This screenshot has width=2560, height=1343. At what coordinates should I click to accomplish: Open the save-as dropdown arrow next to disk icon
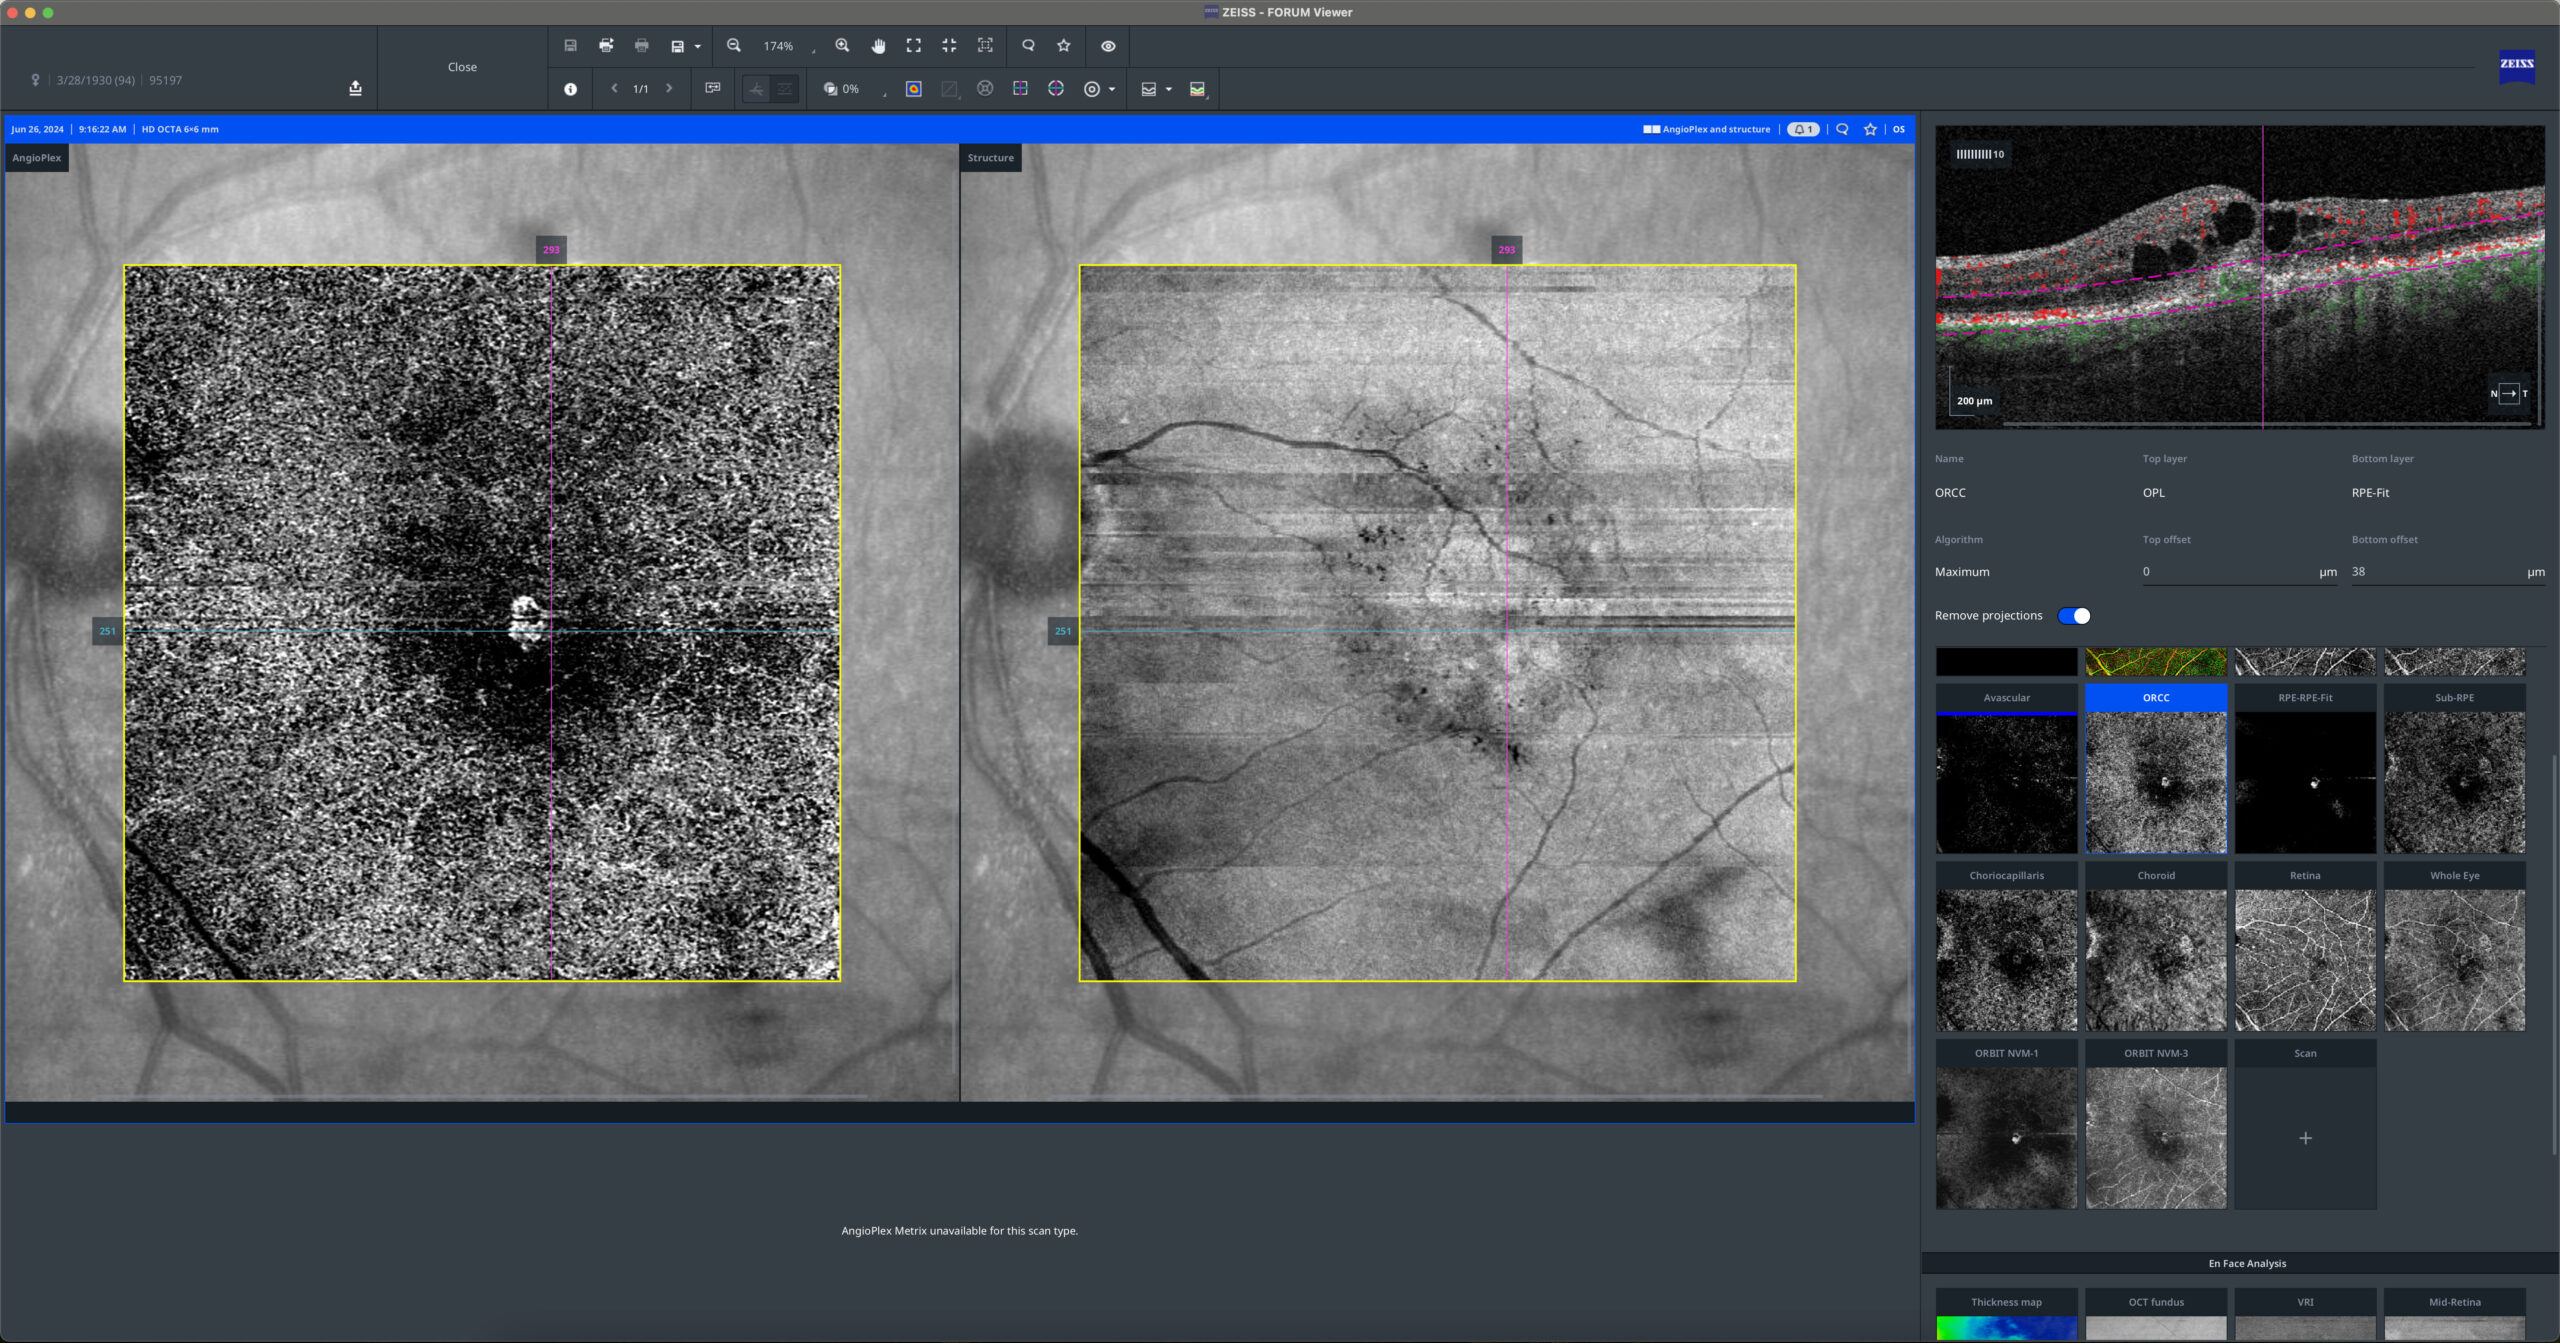click(x=697, y=47)
